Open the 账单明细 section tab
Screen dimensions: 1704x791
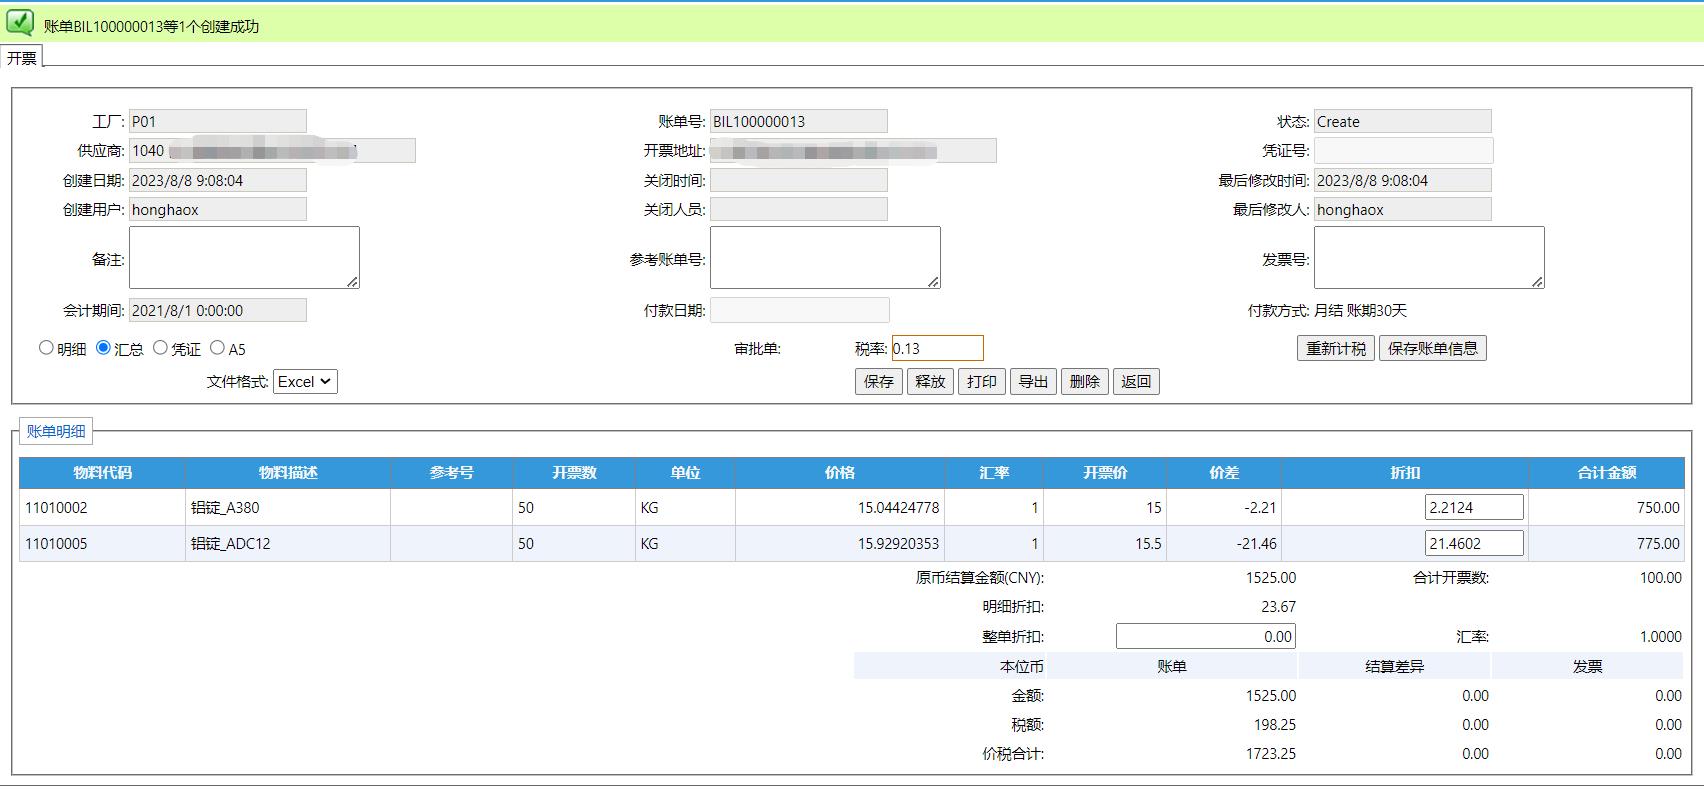coord(56,431)
